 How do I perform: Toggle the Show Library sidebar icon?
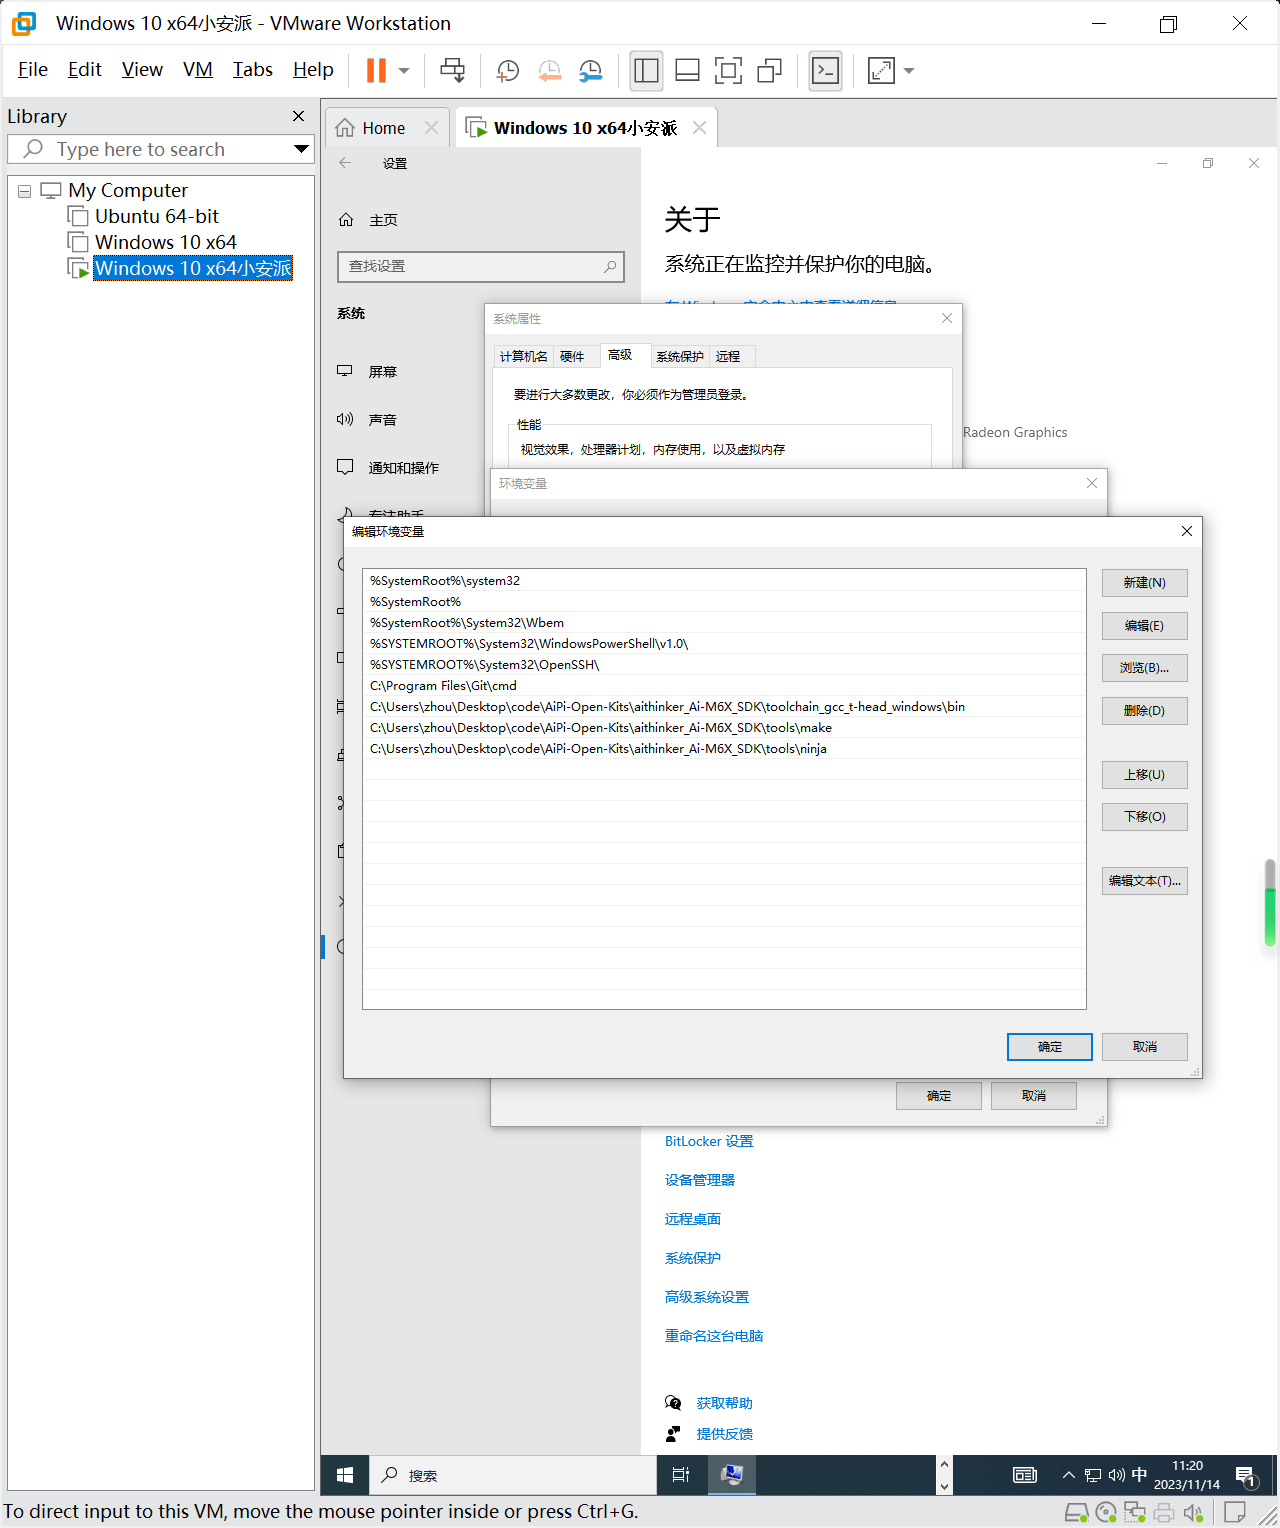[646, 70]
